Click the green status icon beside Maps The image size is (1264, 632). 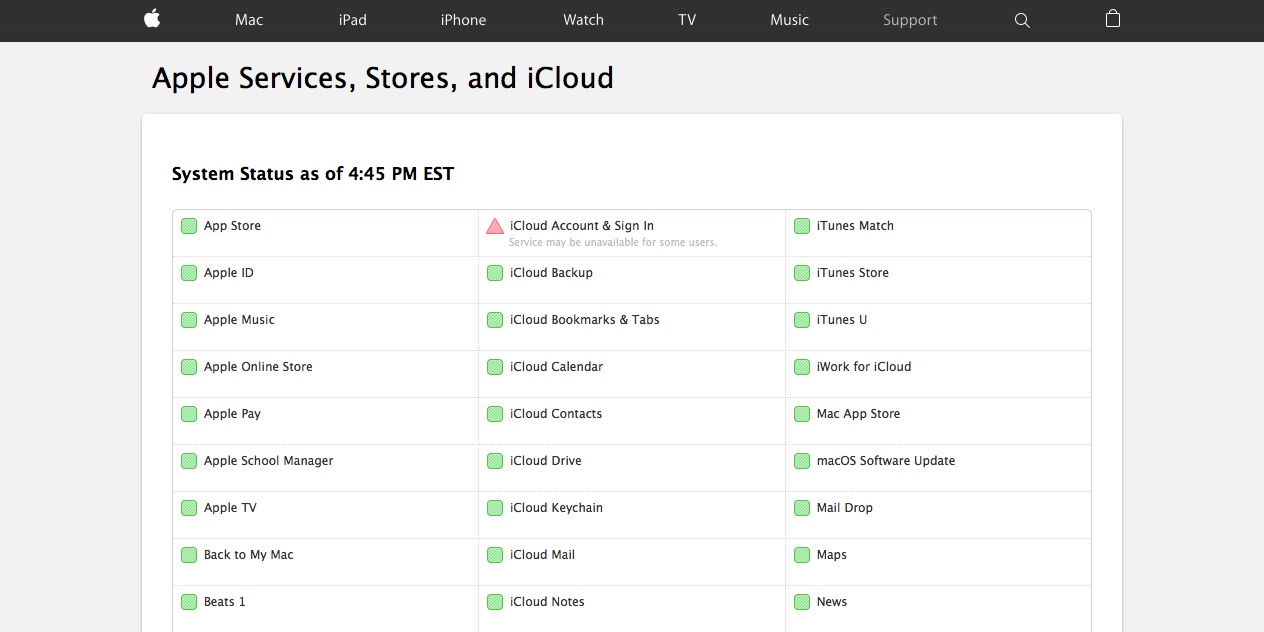click(x=802, y=555)
